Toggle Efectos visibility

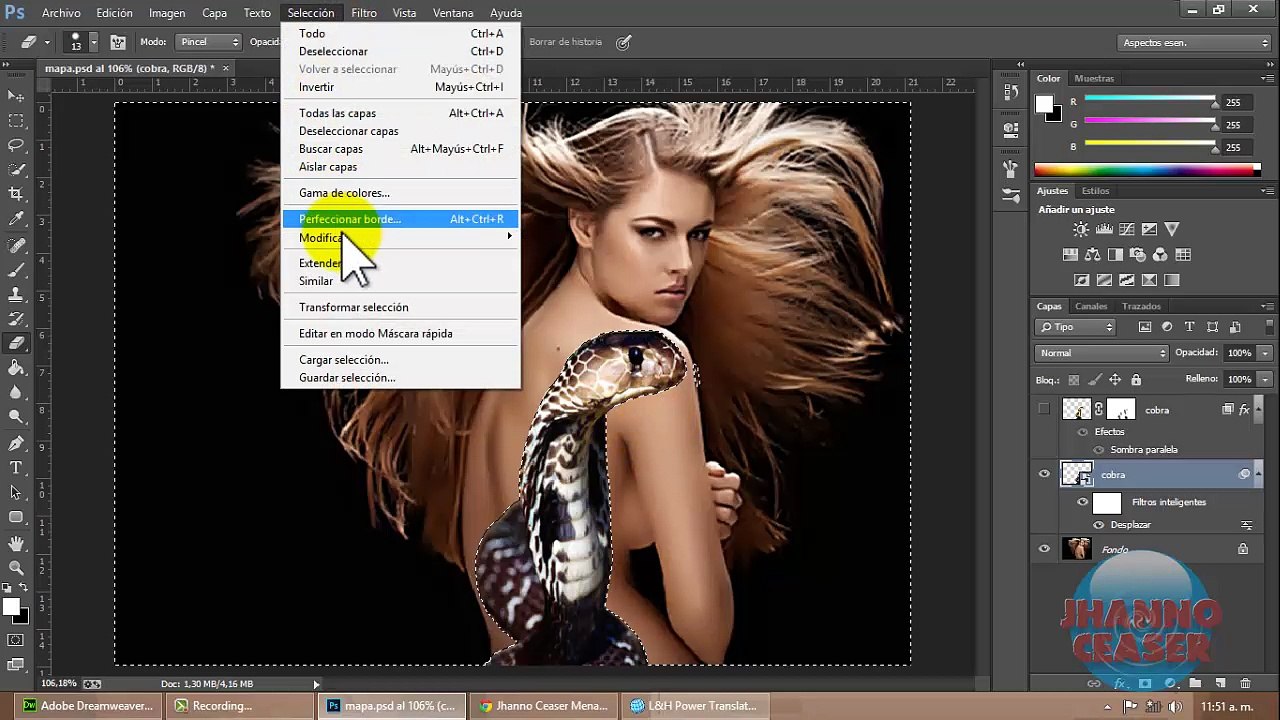tap(1082, 432)
